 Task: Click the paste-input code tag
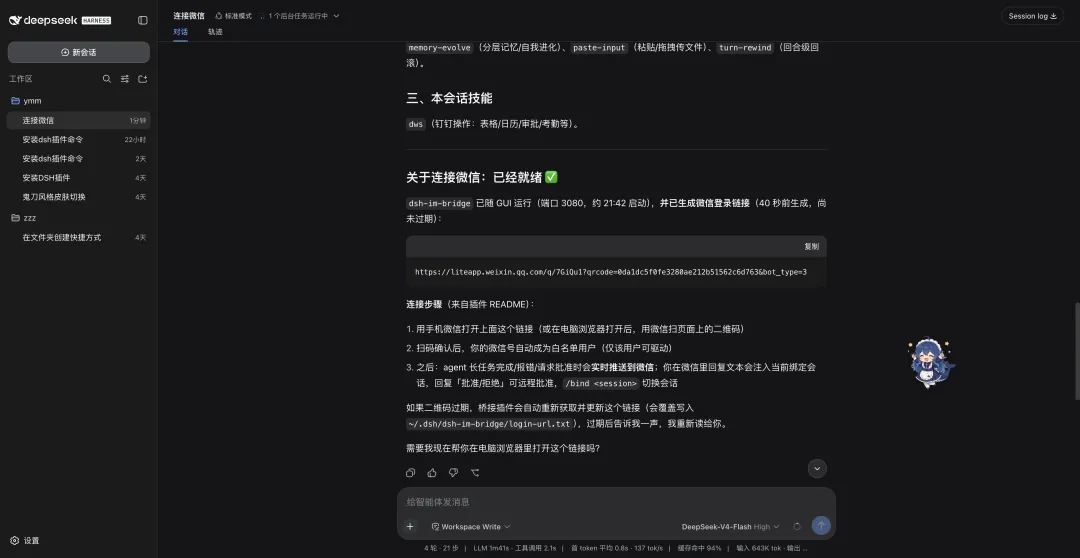pos(599,48)
